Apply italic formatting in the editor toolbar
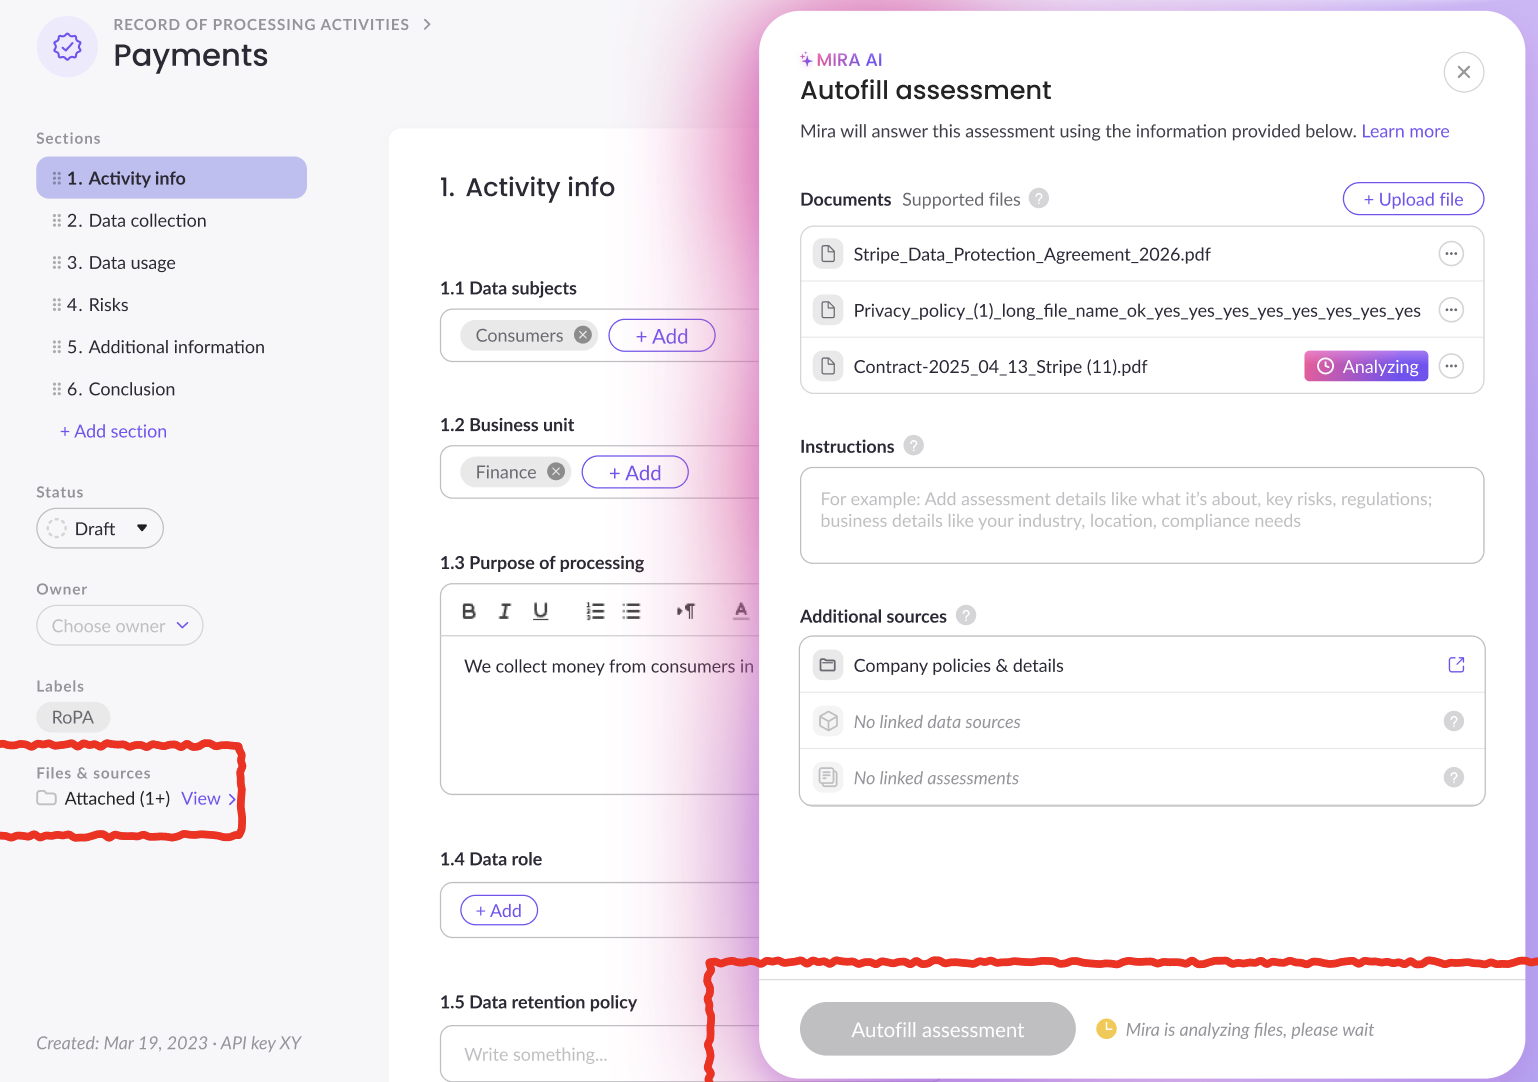This screenshot has height=1082, width=1538. 504,611
